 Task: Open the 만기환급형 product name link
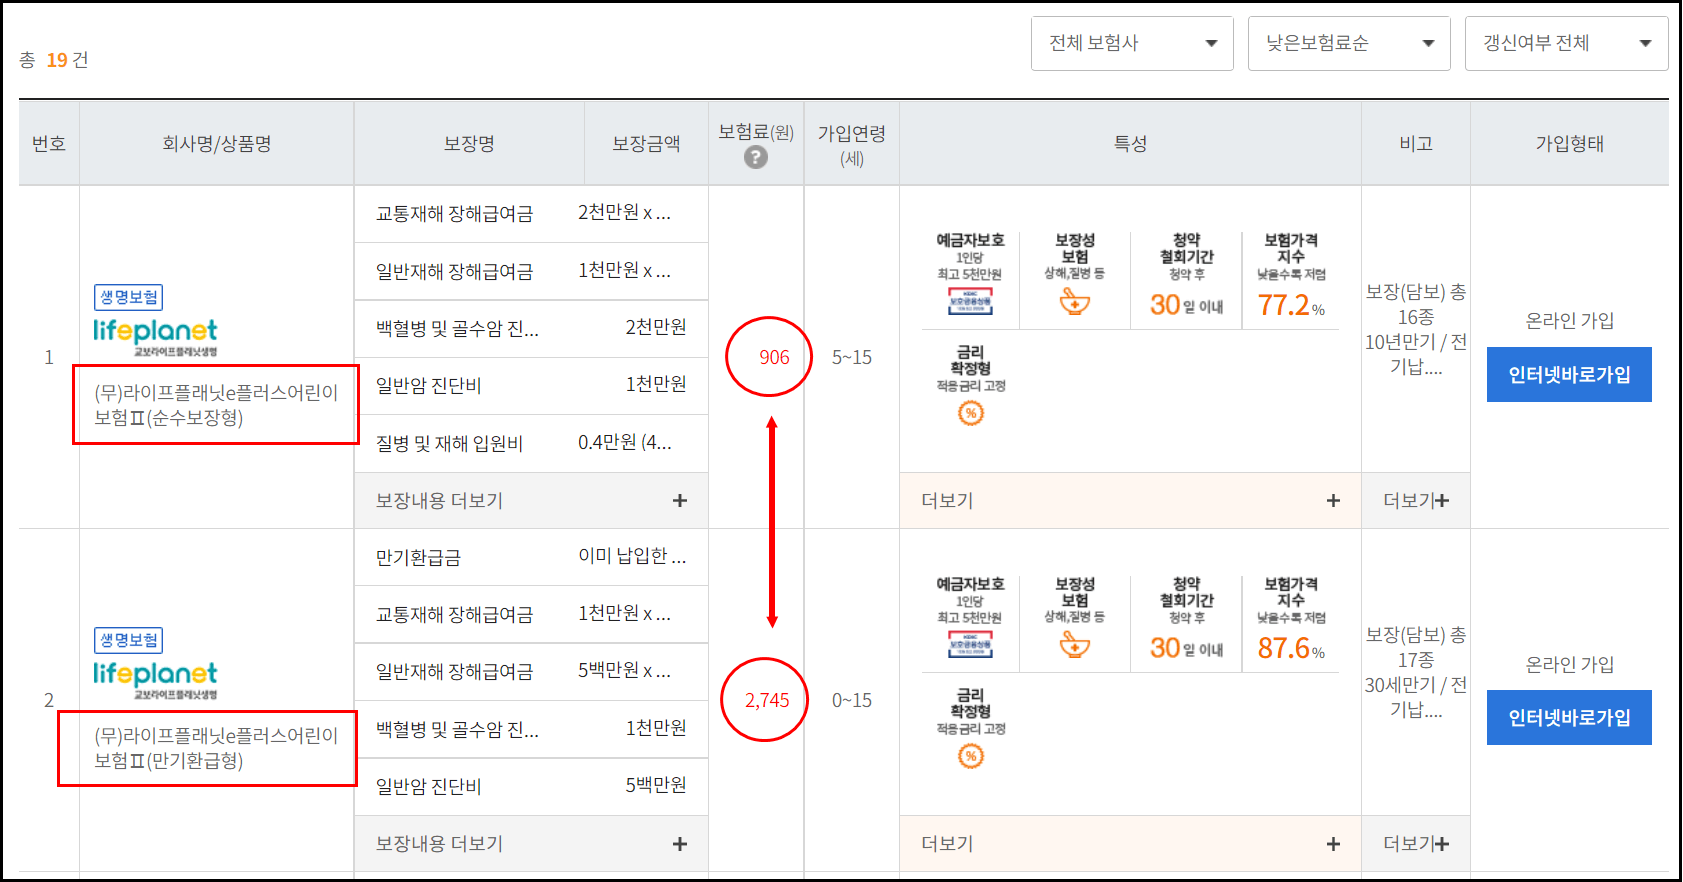click(216, 748)
